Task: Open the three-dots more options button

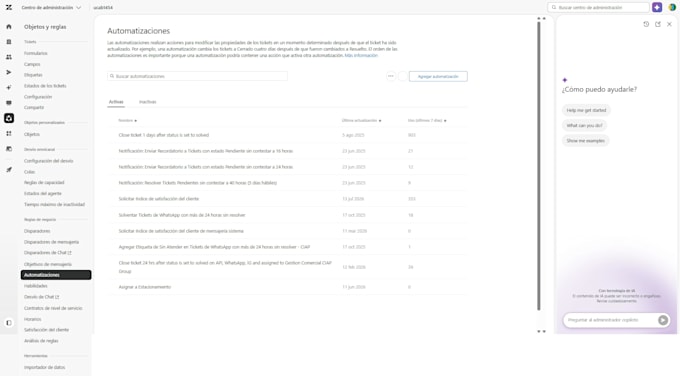Action: tap(391, 76)
